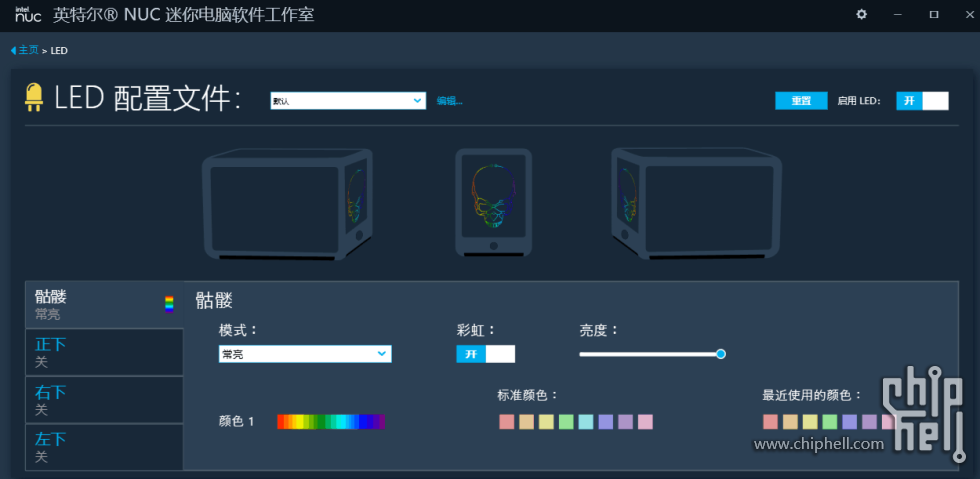The width and height of the screenshot is (980, 479).
Task: Pick the yellow recently used color
Action: (810, 421)
